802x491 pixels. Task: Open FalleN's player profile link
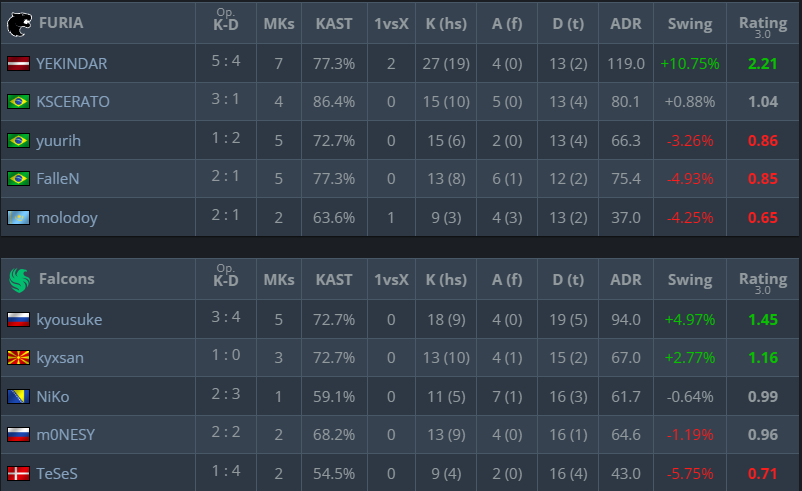point(59,179)
